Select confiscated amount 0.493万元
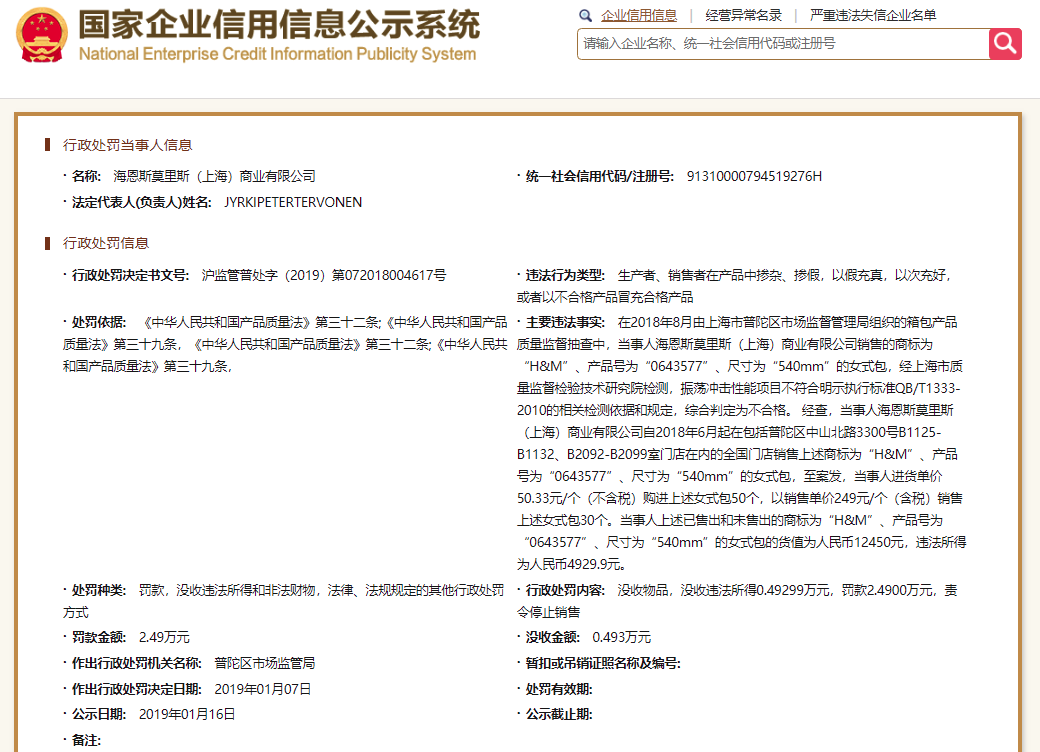 [x=621, y=637]
